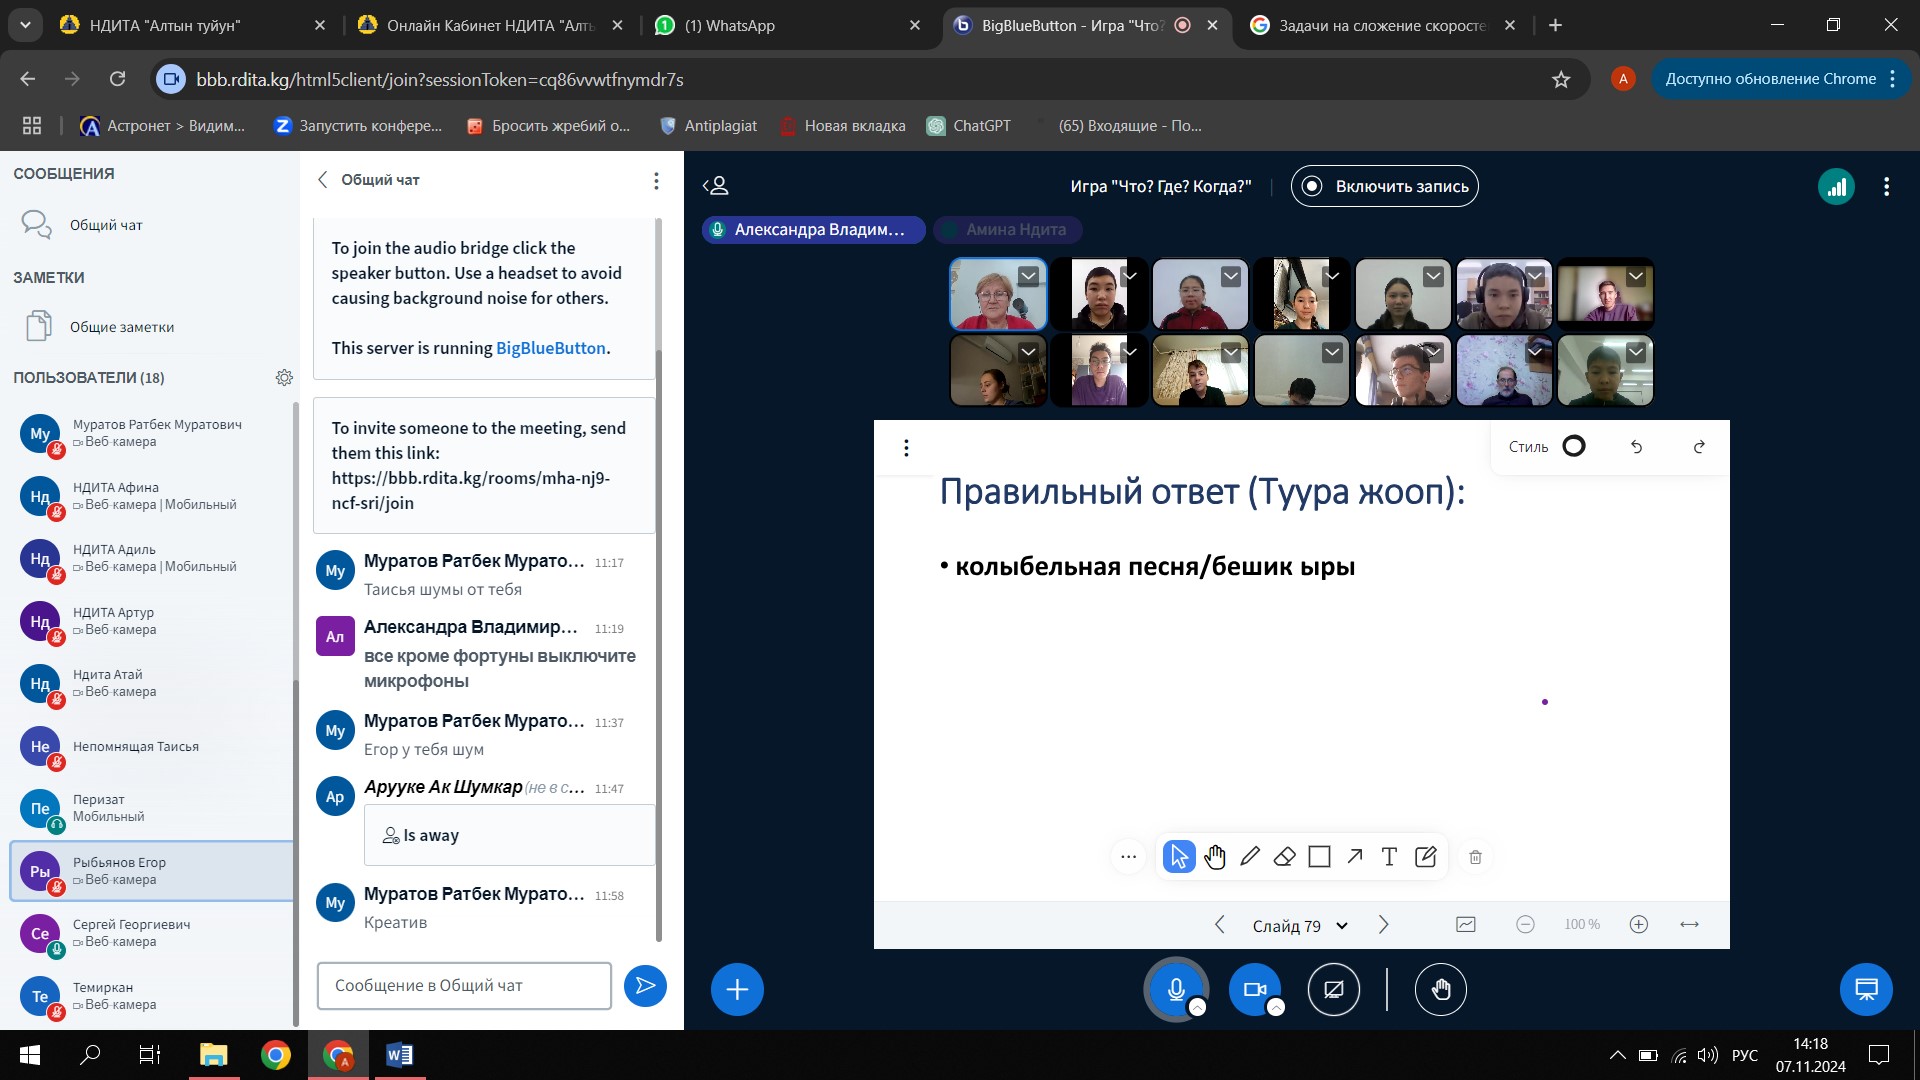Toggle screen share button
The height and width of the screenshot is (1080, 1920).
tap(1333, 990)
